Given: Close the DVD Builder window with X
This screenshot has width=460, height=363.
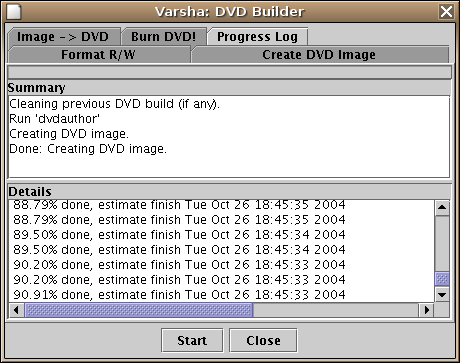Looking at the screenshot, I should pos(446,12).
